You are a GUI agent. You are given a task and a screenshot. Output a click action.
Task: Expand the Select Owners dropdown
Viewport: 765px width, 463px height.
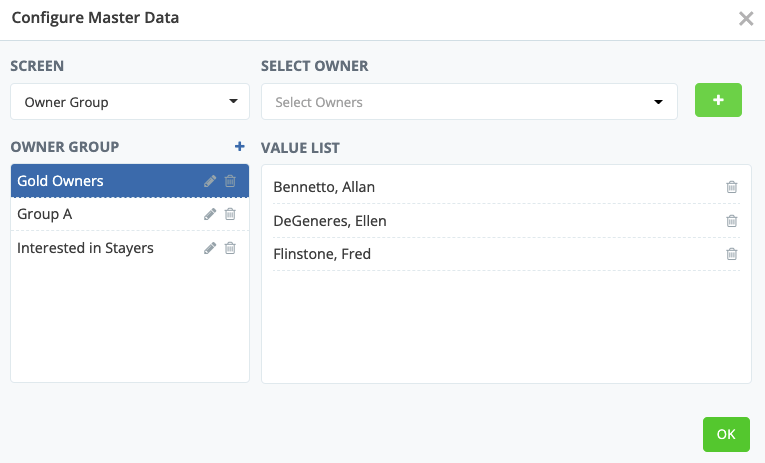click(x=469, y=102)
